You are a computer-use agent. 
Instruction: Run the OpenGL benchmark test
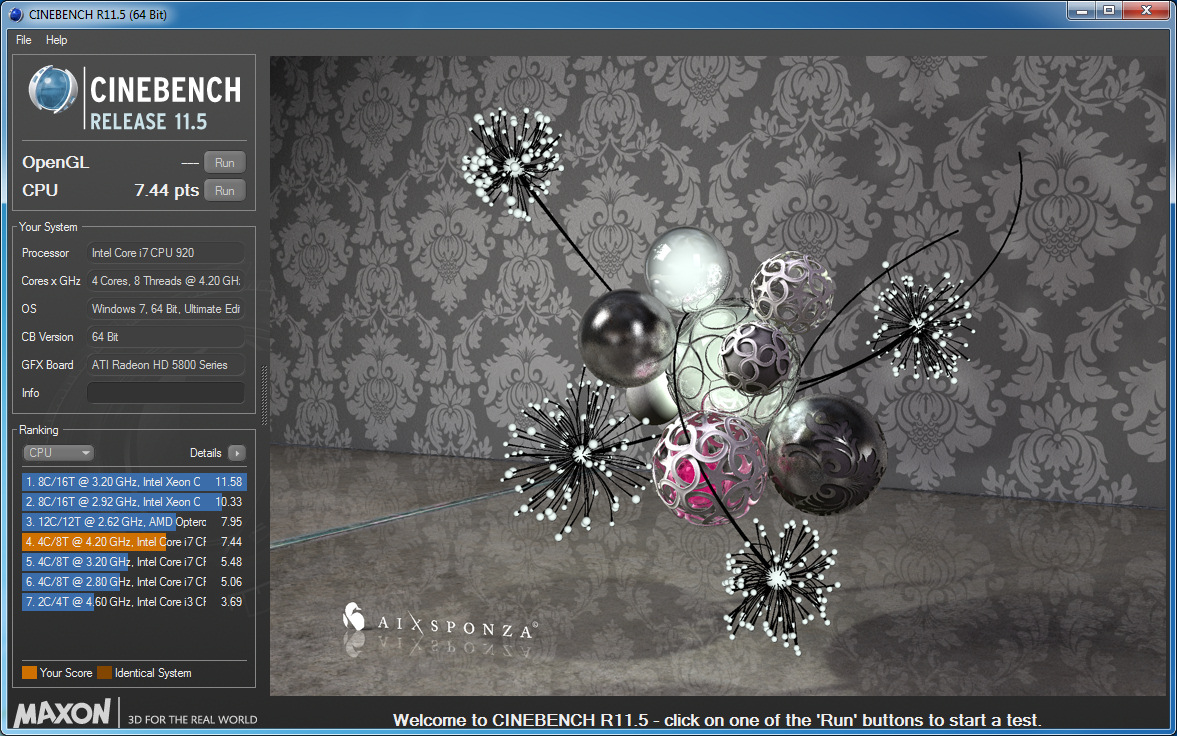224,163
